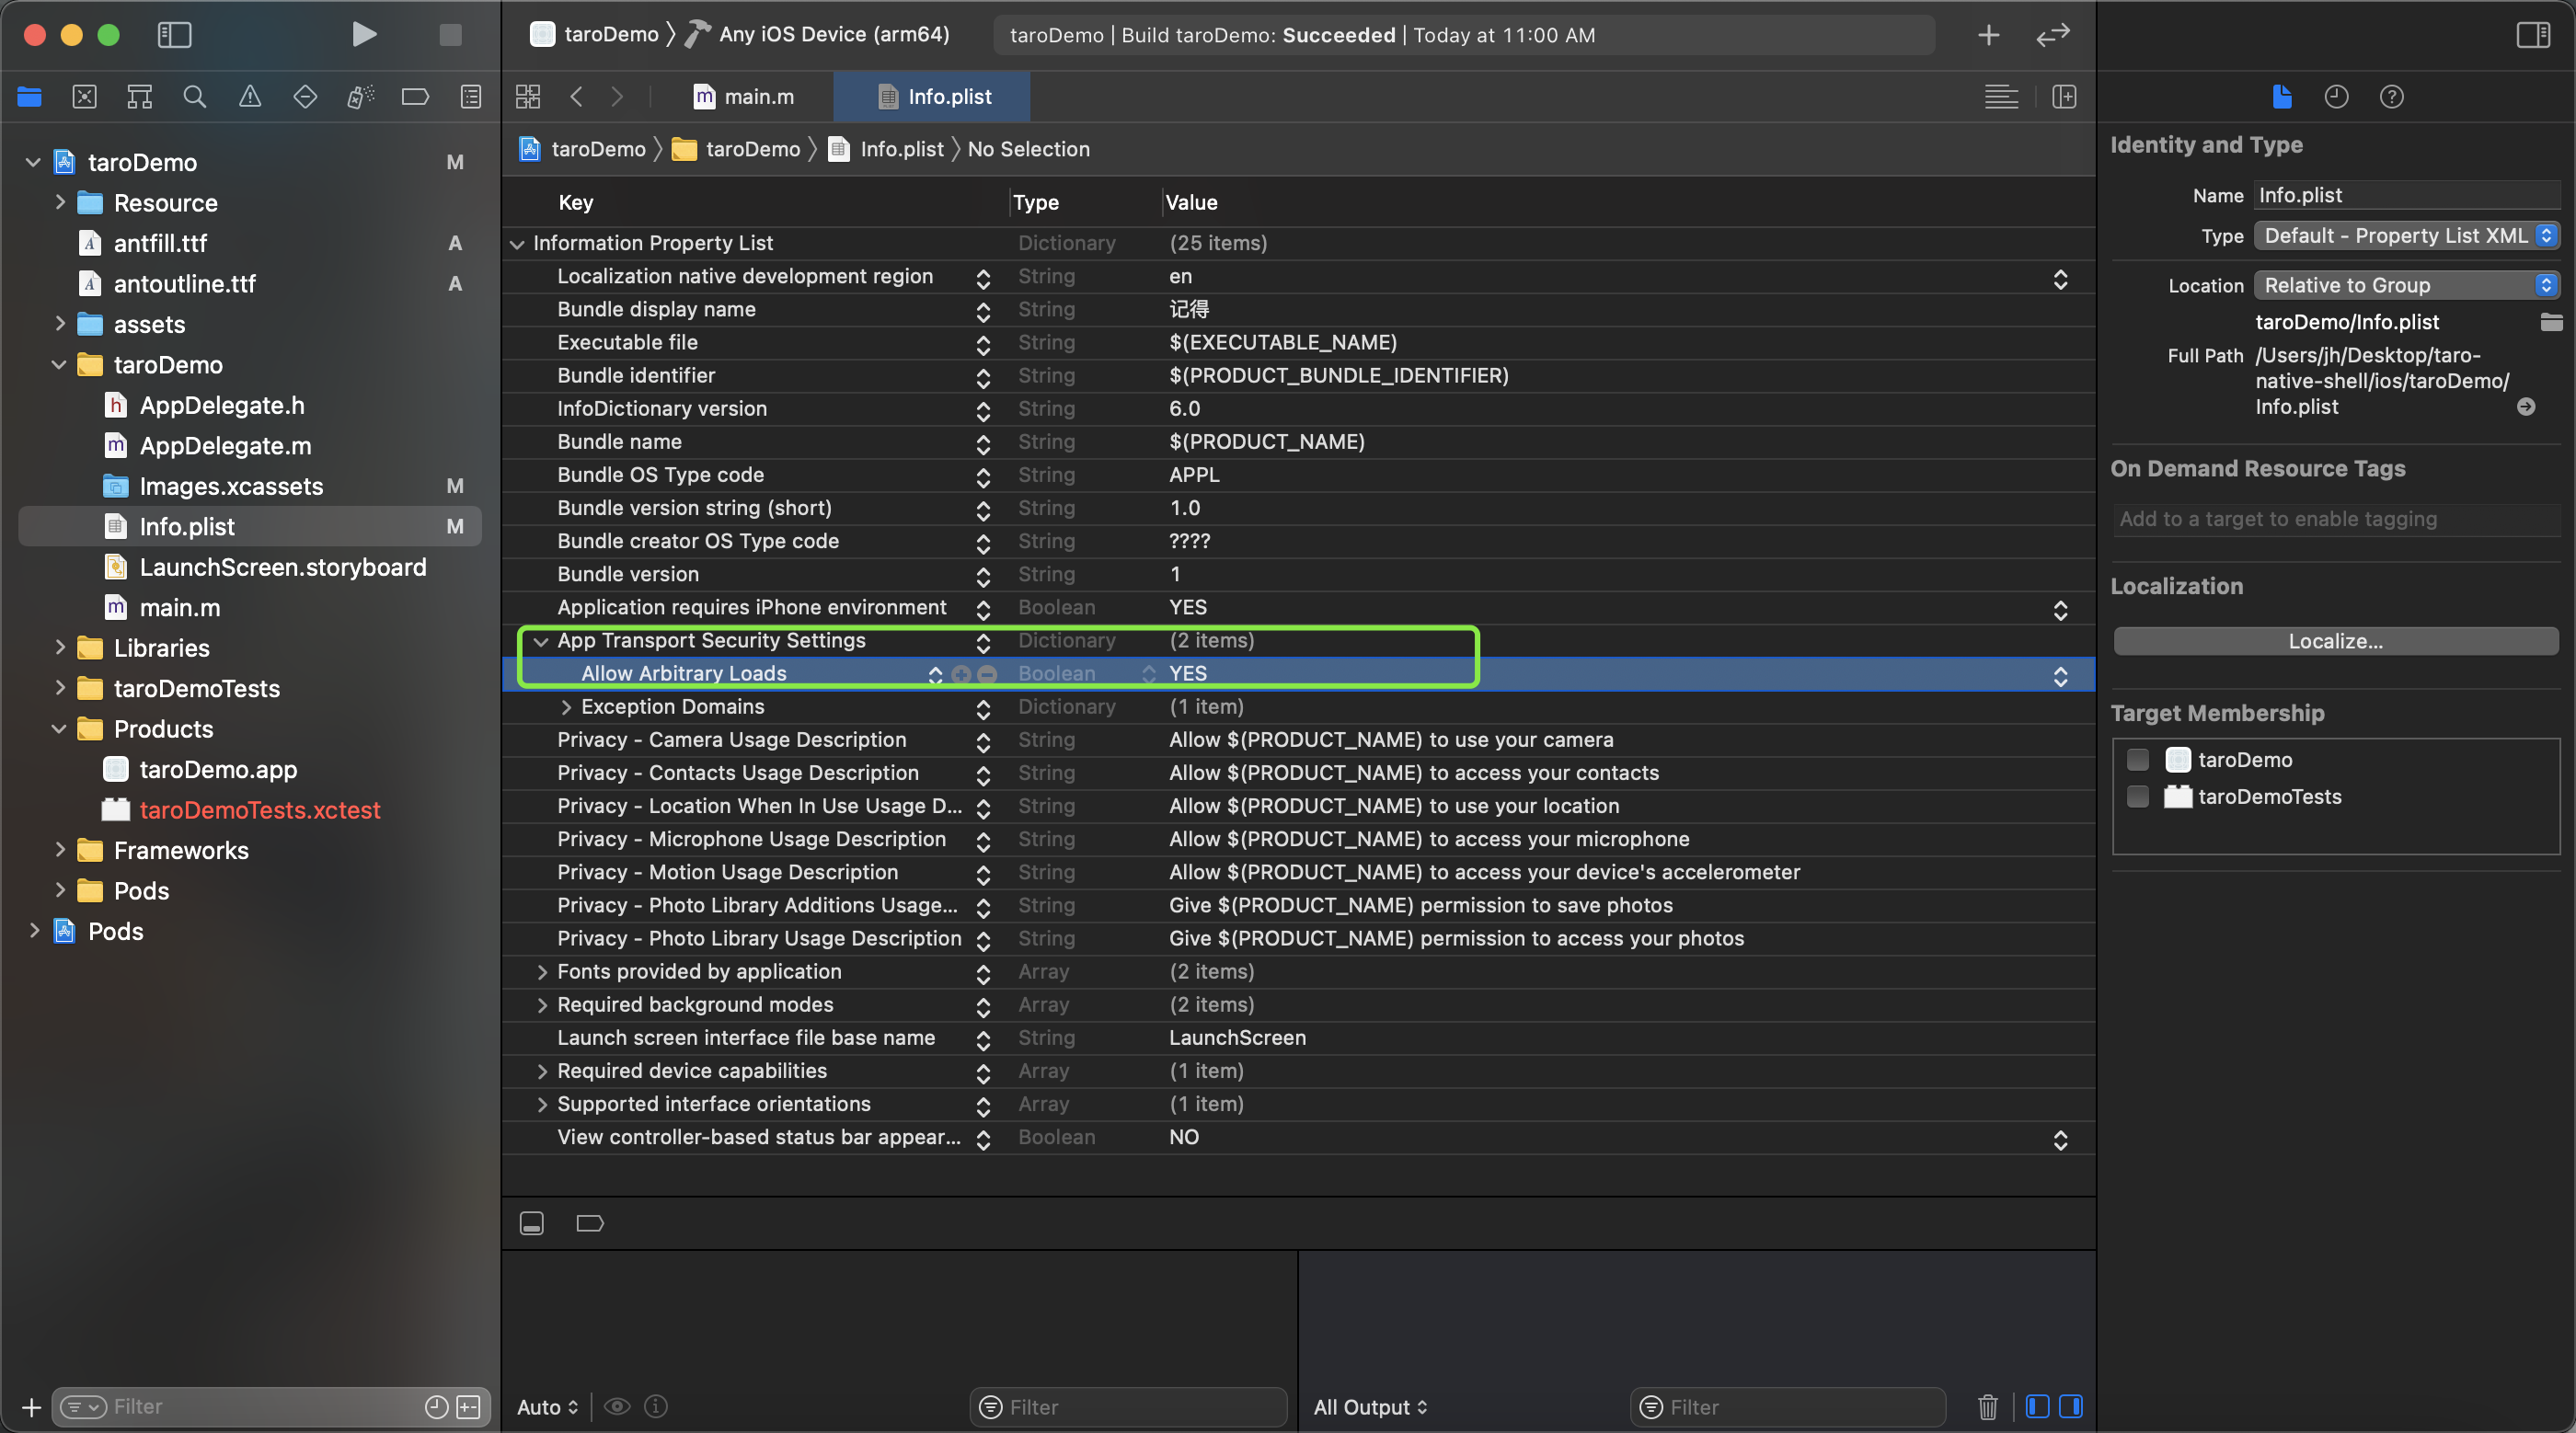2576x1433 pixels.
Task: Check taroDemo target membership checkbox
Action: point(2138,760)
